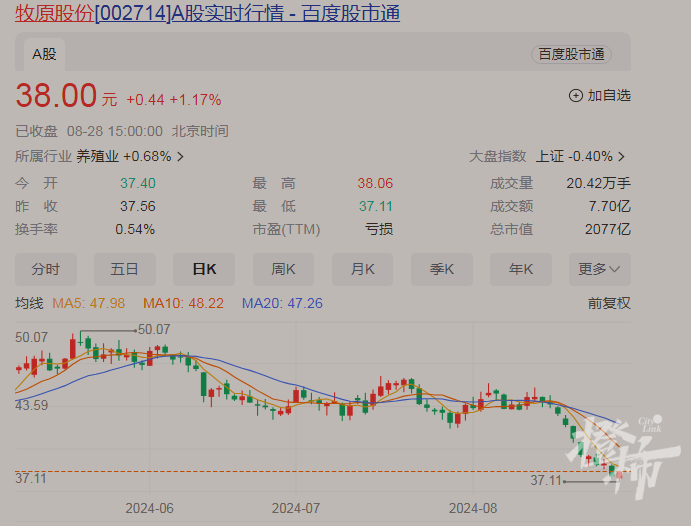The height and width of the screenshot is (526, 691).
Task: Switch to the 年K chart tab
Action: click(521, 269)
